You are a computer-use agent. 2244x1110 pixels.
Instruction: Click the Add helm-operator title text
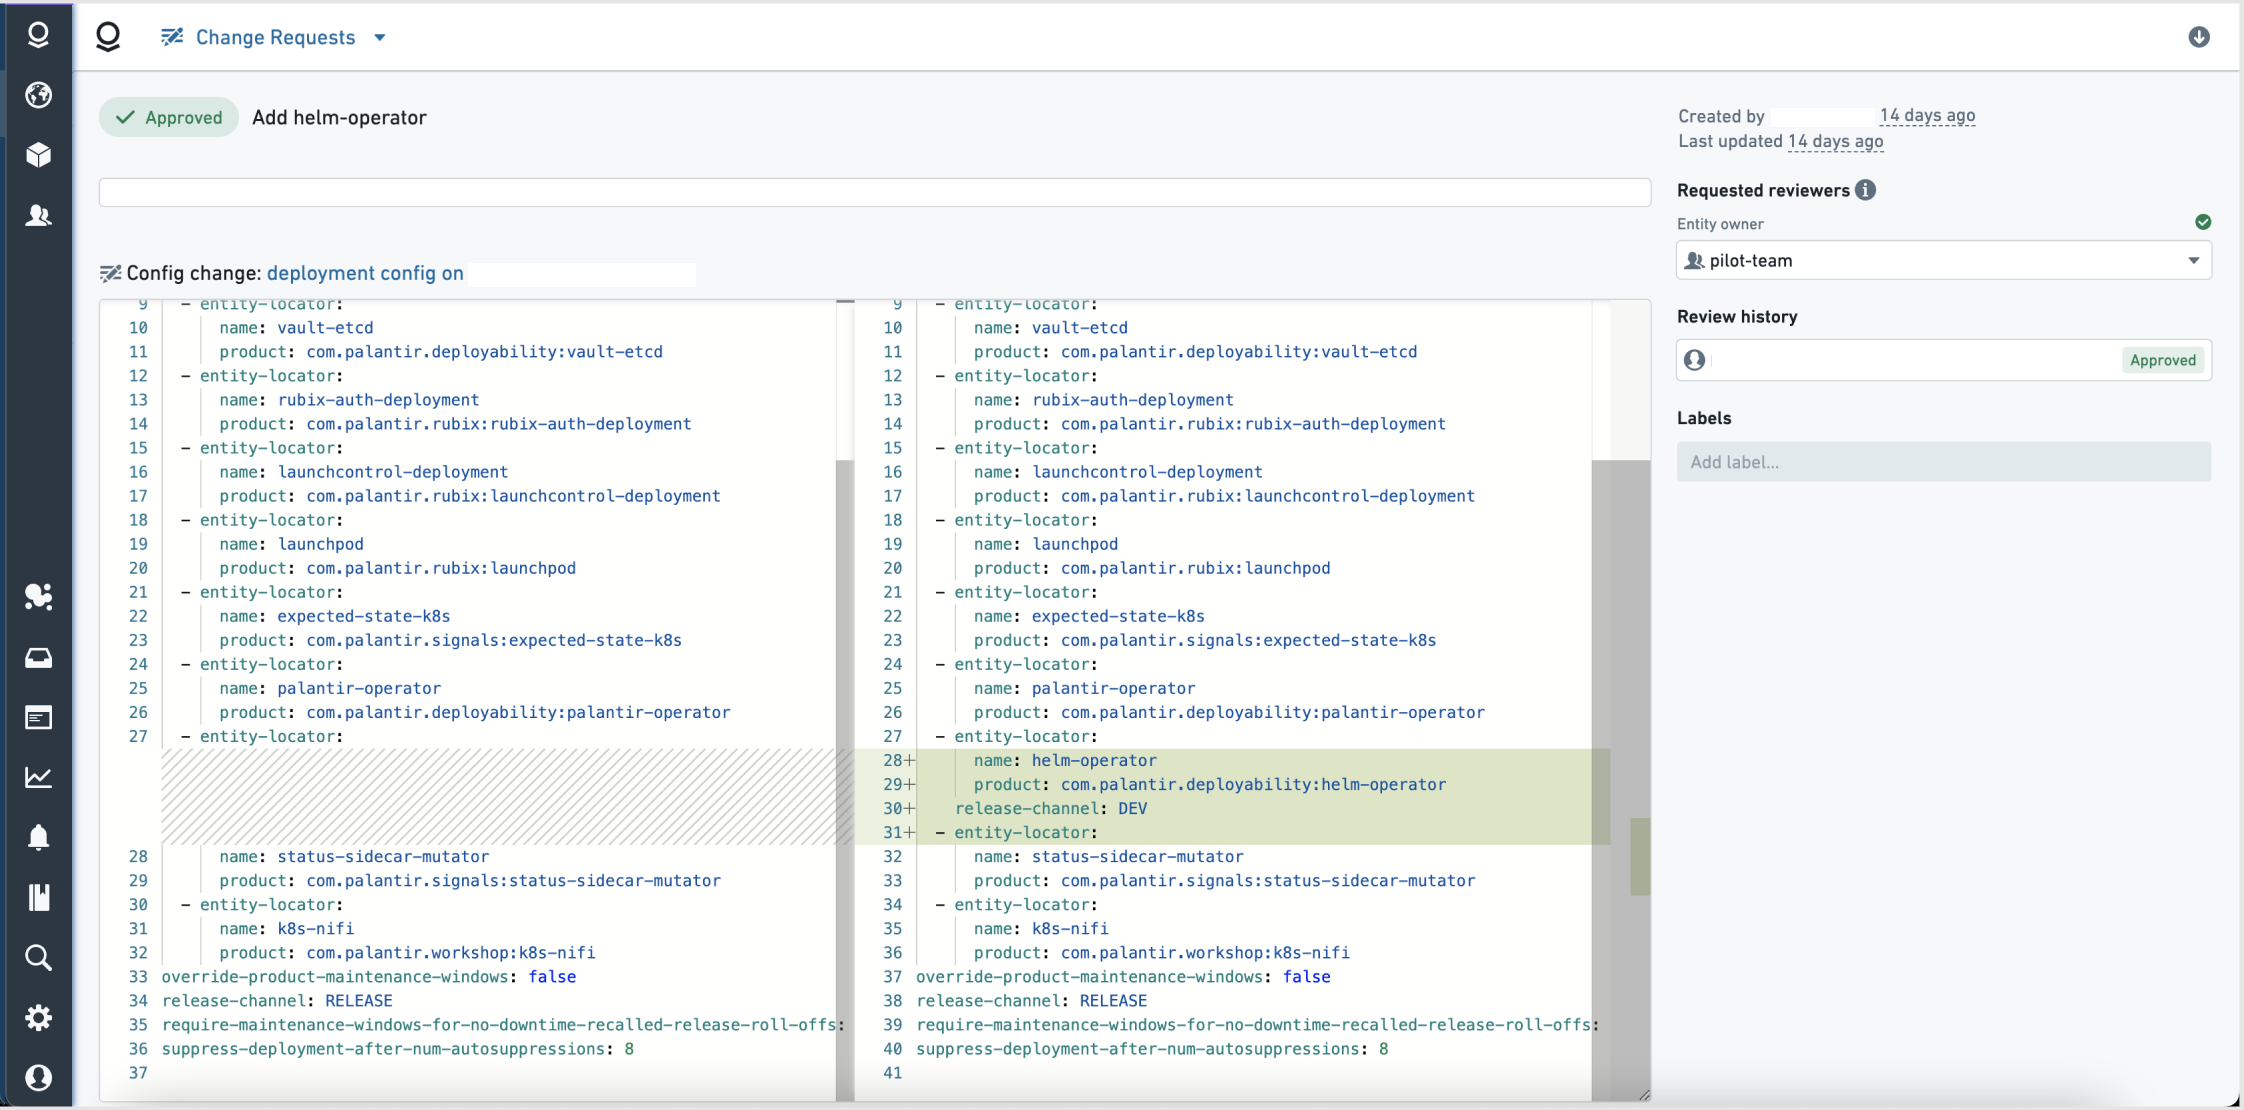[339, 117]
